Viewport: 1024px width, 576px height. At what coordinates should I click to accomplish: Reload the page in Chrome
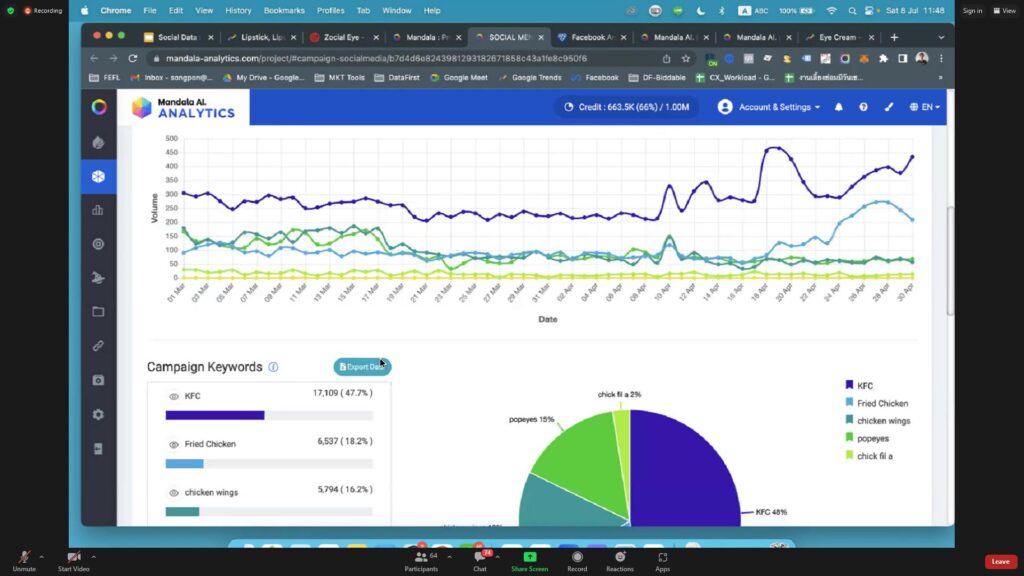133,58
